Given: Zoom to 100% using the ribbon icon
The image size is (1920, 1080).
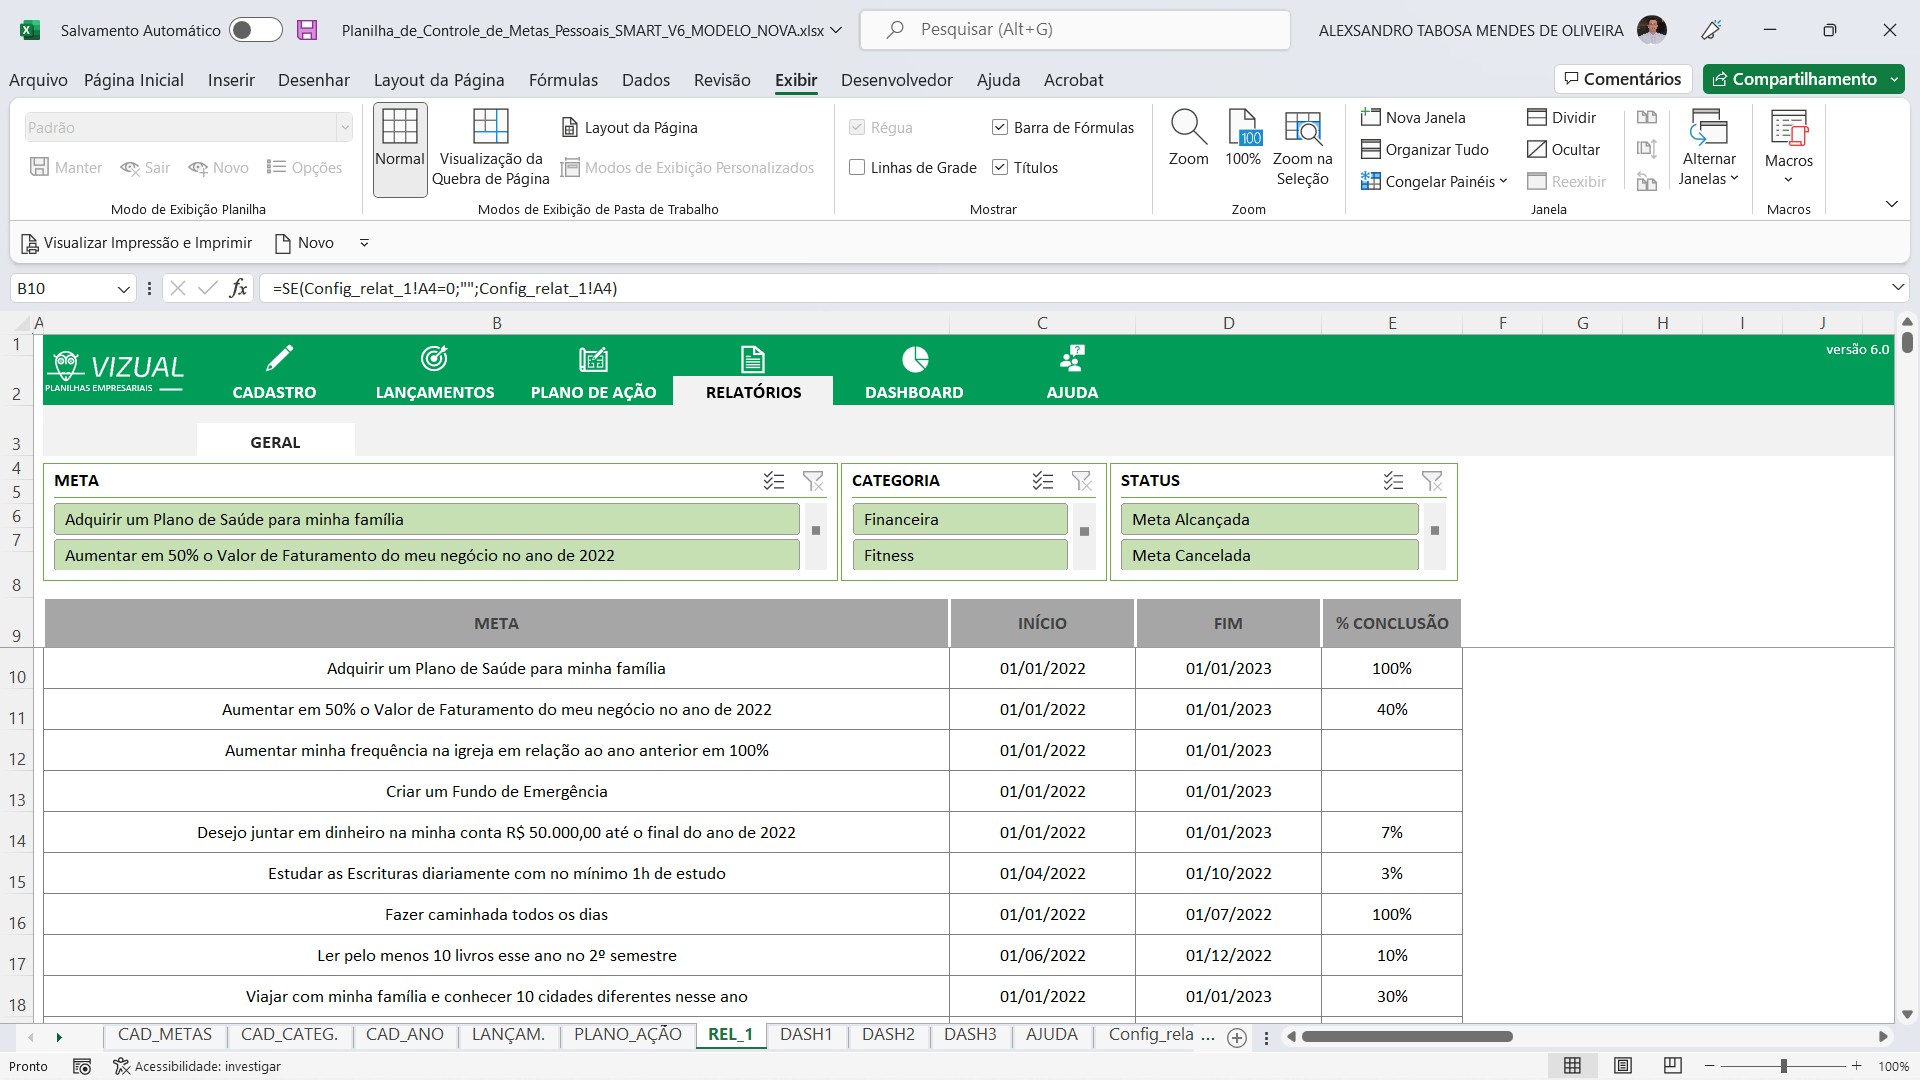Looking at the screenshot, I should [x=1243, y=140].
